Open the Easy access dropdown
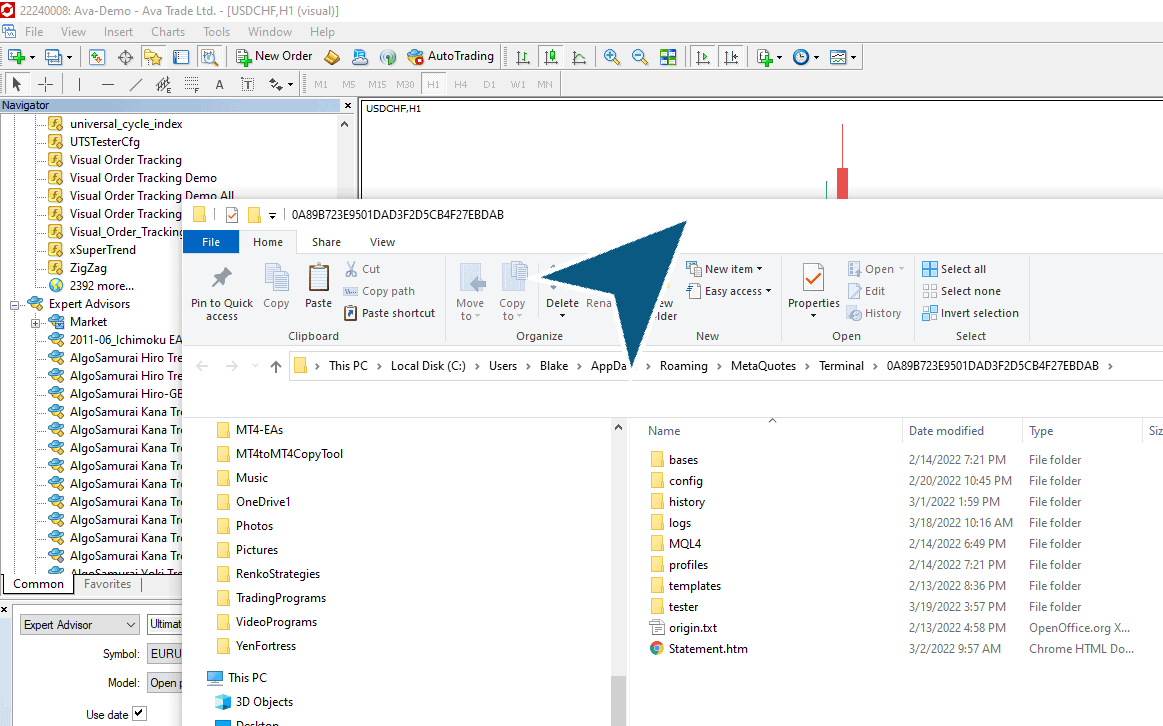This screenshot has width=1163, height=726. click(729, 291)
